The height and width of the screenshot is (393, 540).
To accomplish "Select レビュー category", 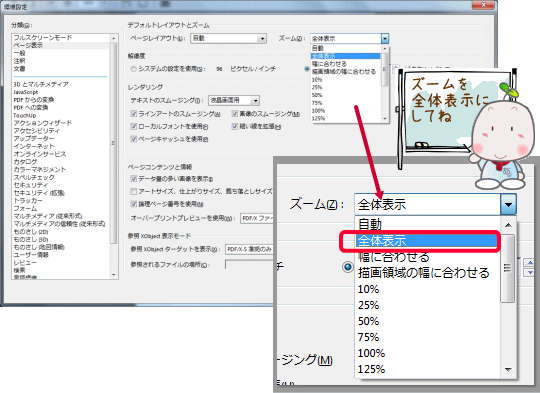I will (x=25, y=263).
